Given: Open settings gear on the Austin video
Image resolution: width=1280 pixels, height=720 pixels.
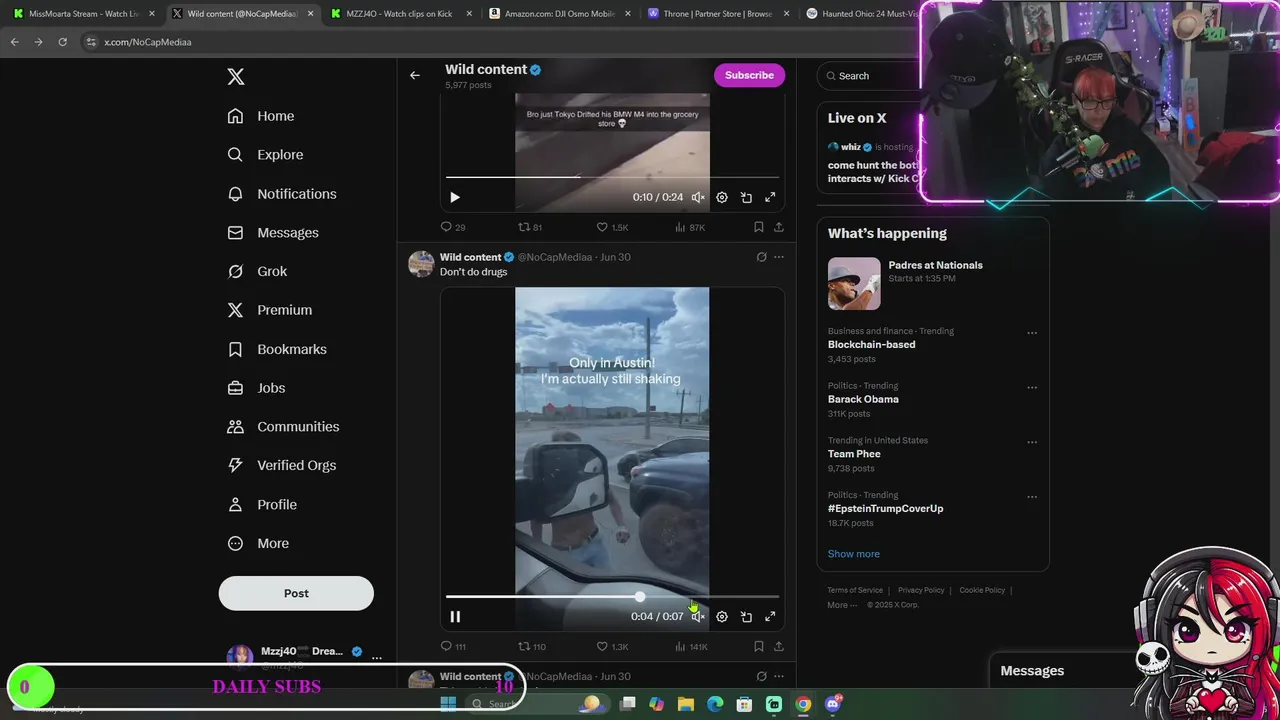Looking at the screenshot, I should tap(722, 617).
